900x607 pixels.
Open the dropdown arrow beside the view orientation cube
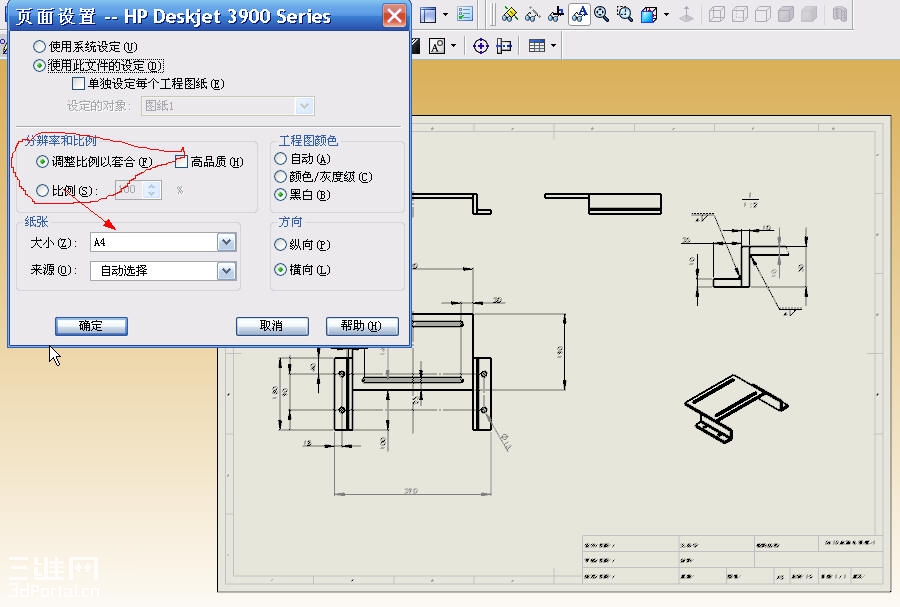666,14
